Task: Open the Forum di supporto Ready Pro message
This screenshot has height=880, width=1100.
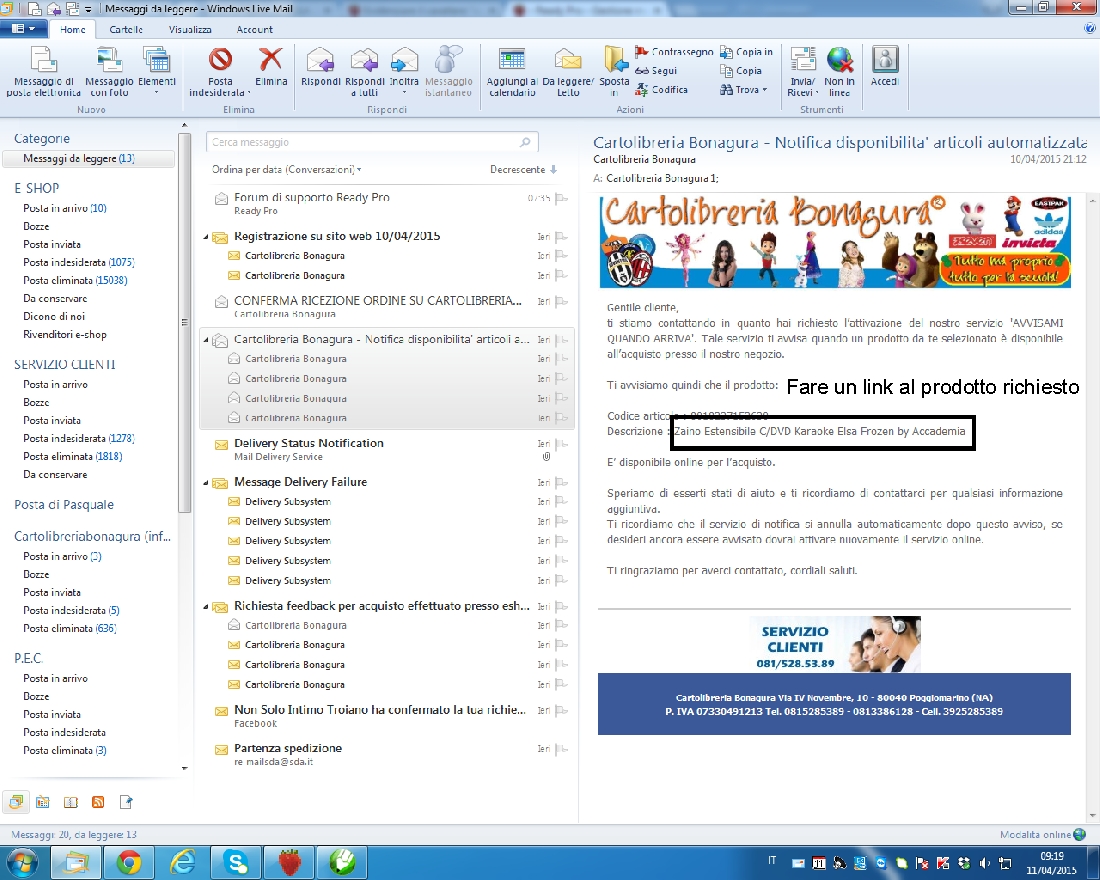Action: [x=387, y=204]
